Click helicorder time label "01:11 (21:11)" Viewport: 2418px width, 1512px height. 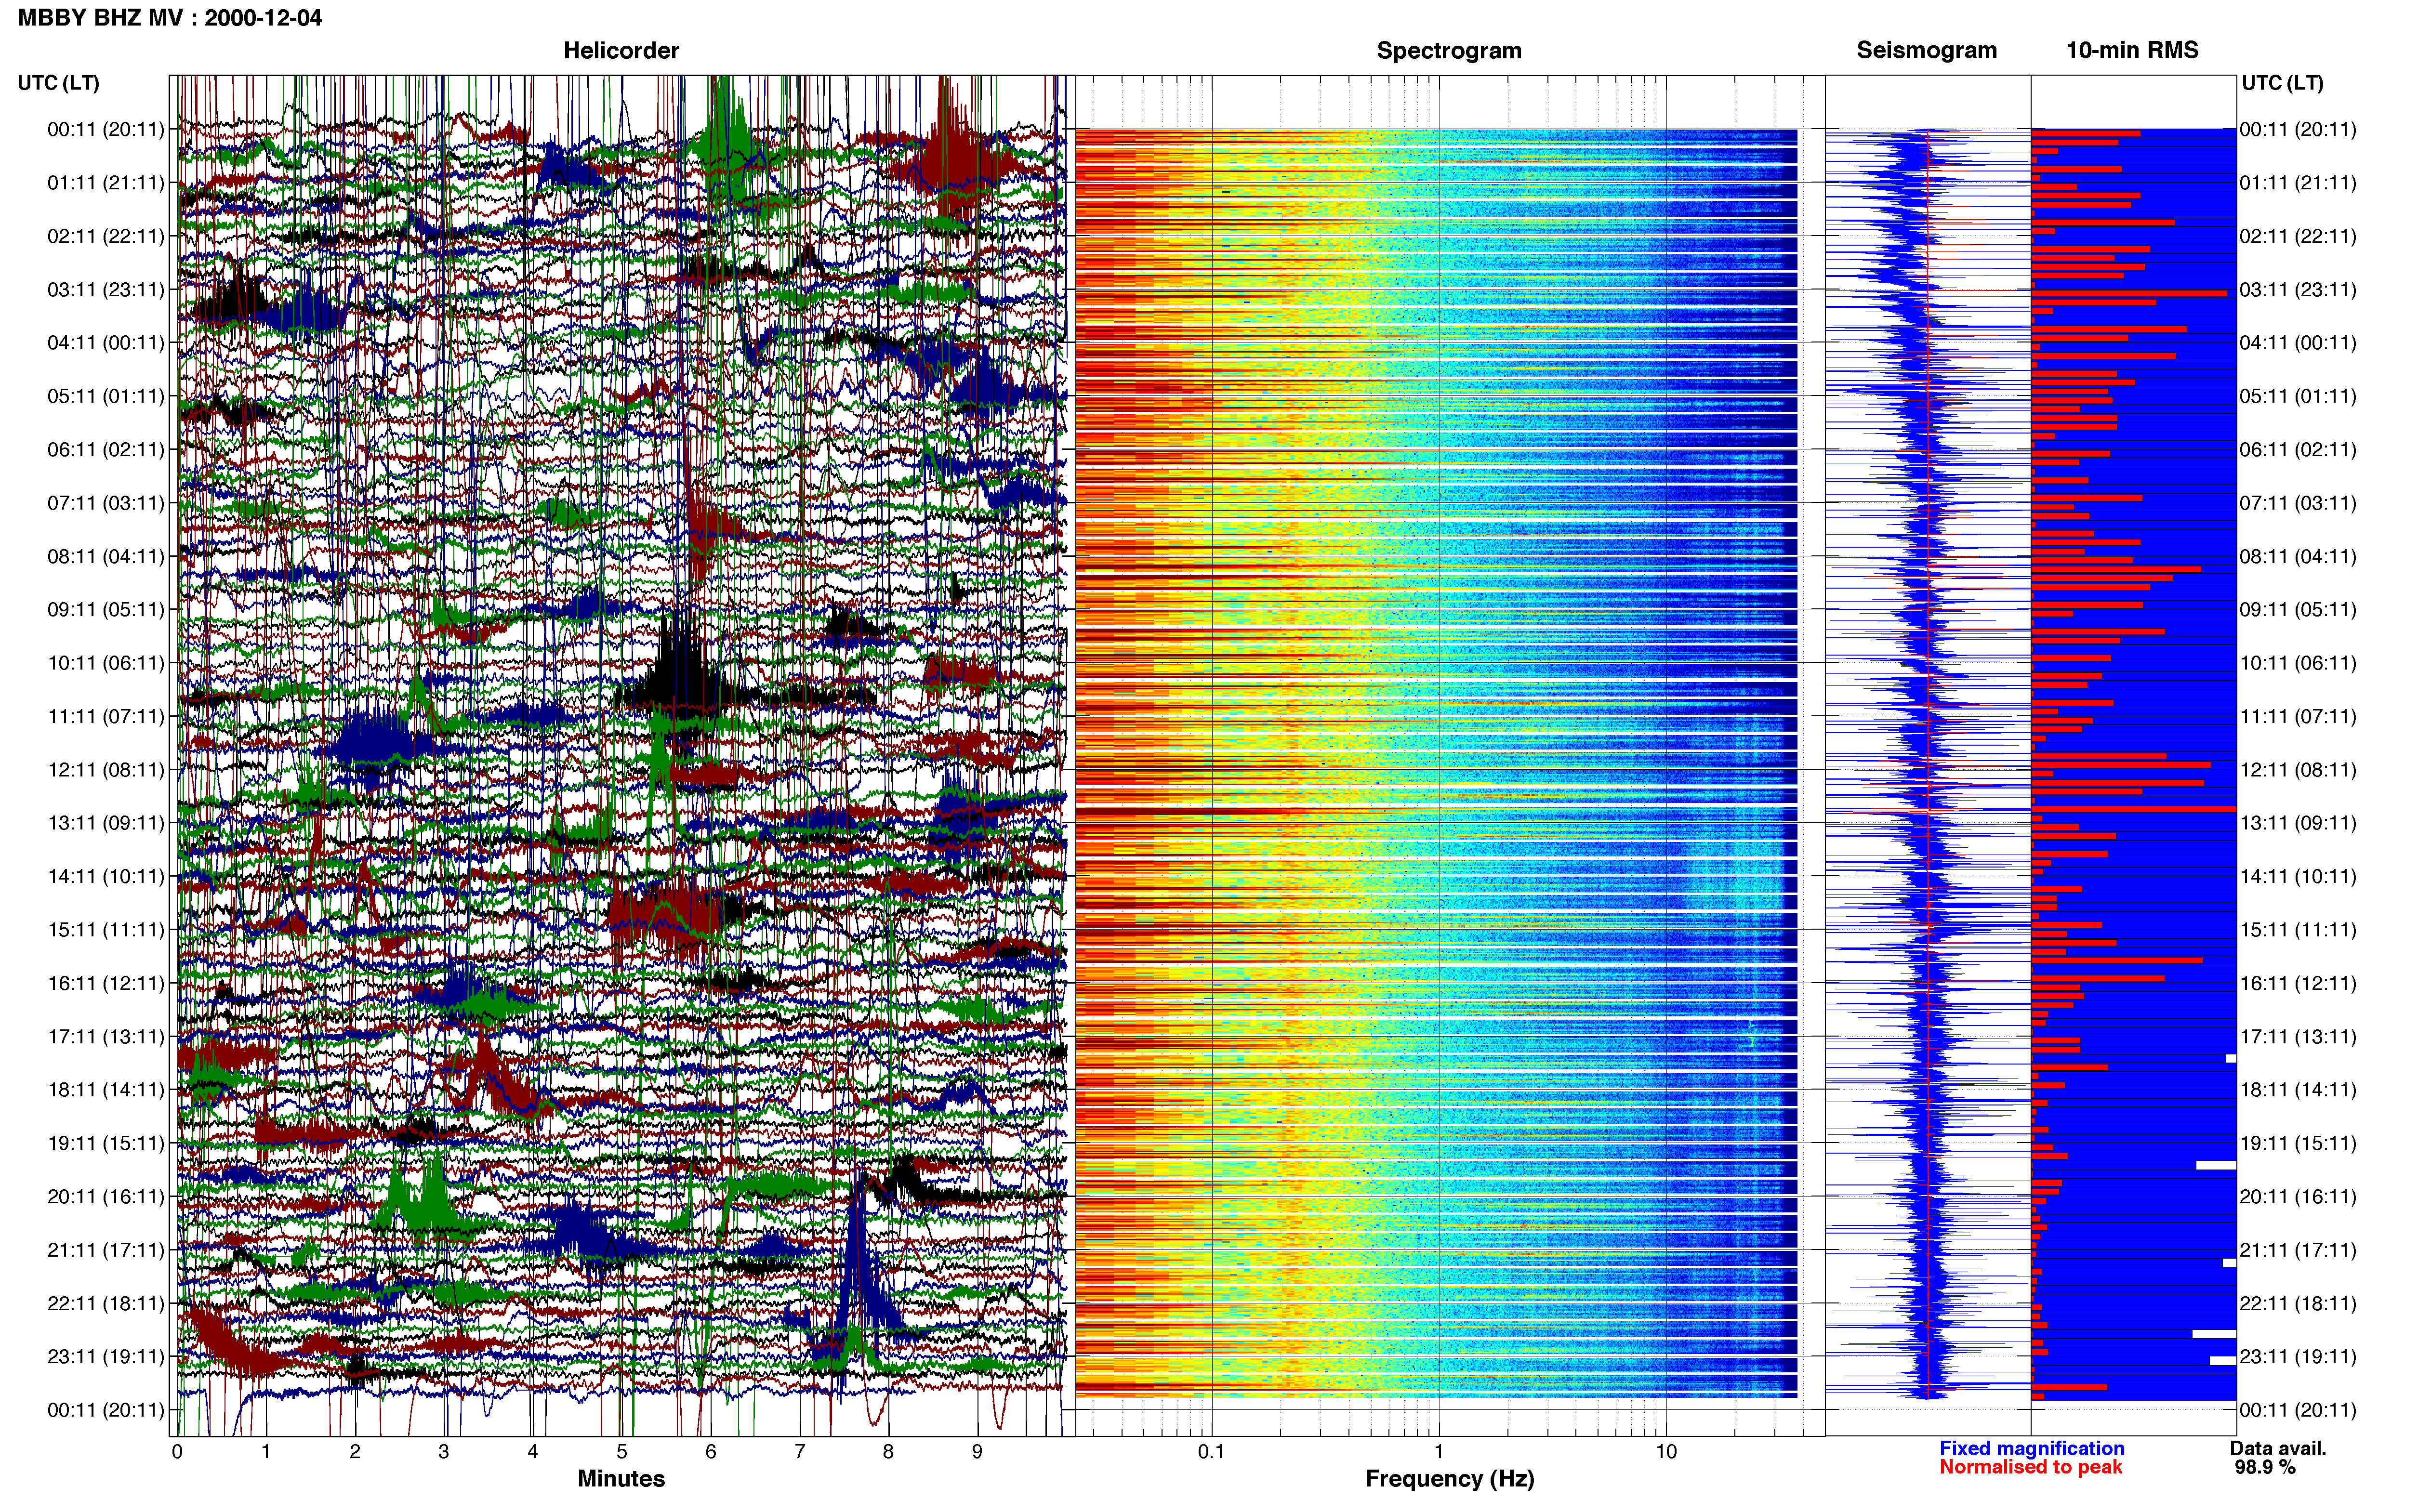[106, 183]
